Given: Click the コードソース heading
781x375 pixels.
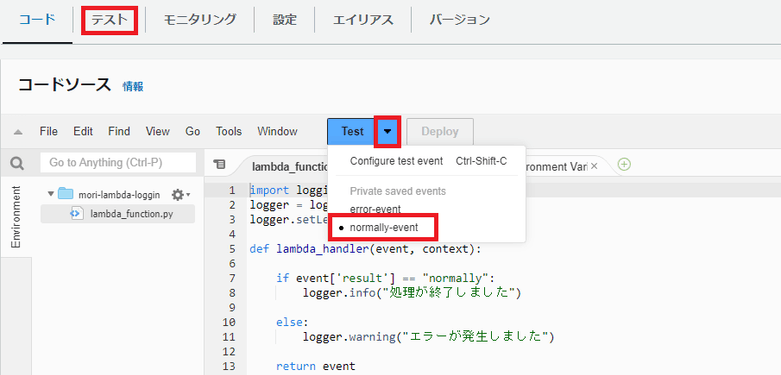Looking at the screenshot, I should [x=65, y=85].
